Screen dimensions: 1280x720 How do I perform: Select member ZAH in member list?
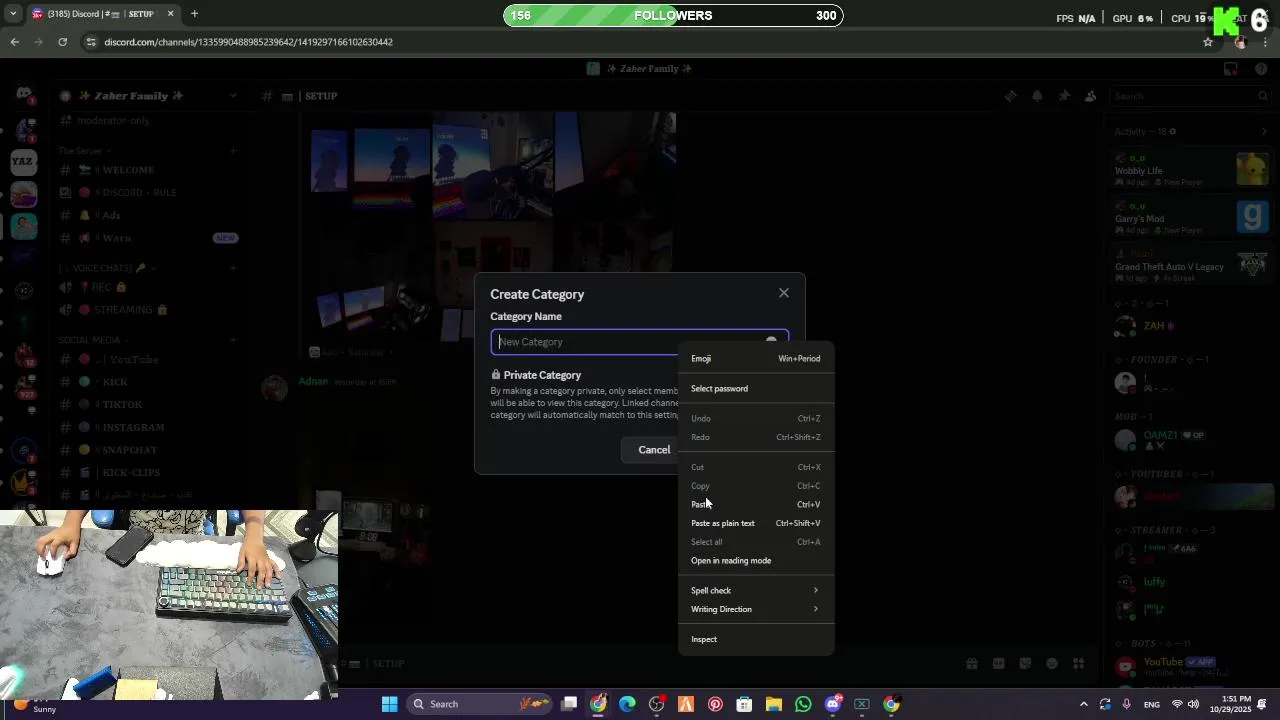[1190, 326]
